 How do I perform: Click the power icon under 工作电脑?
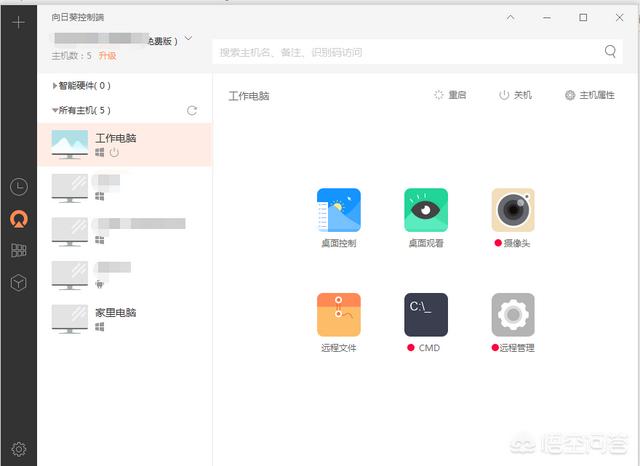click(114, 152)
